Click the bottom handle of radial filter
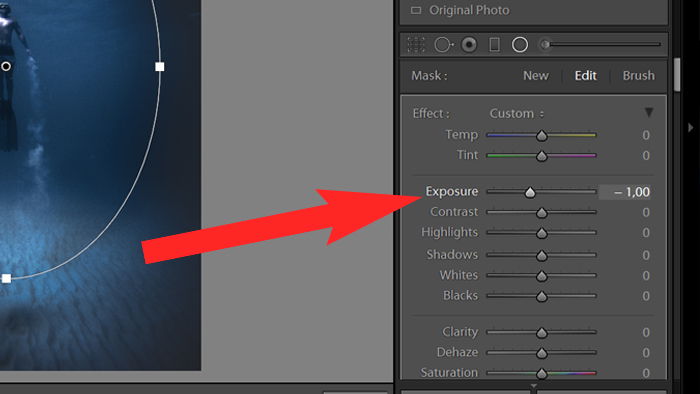Viewport: 700px width, 394px height. tap(6, 279)
